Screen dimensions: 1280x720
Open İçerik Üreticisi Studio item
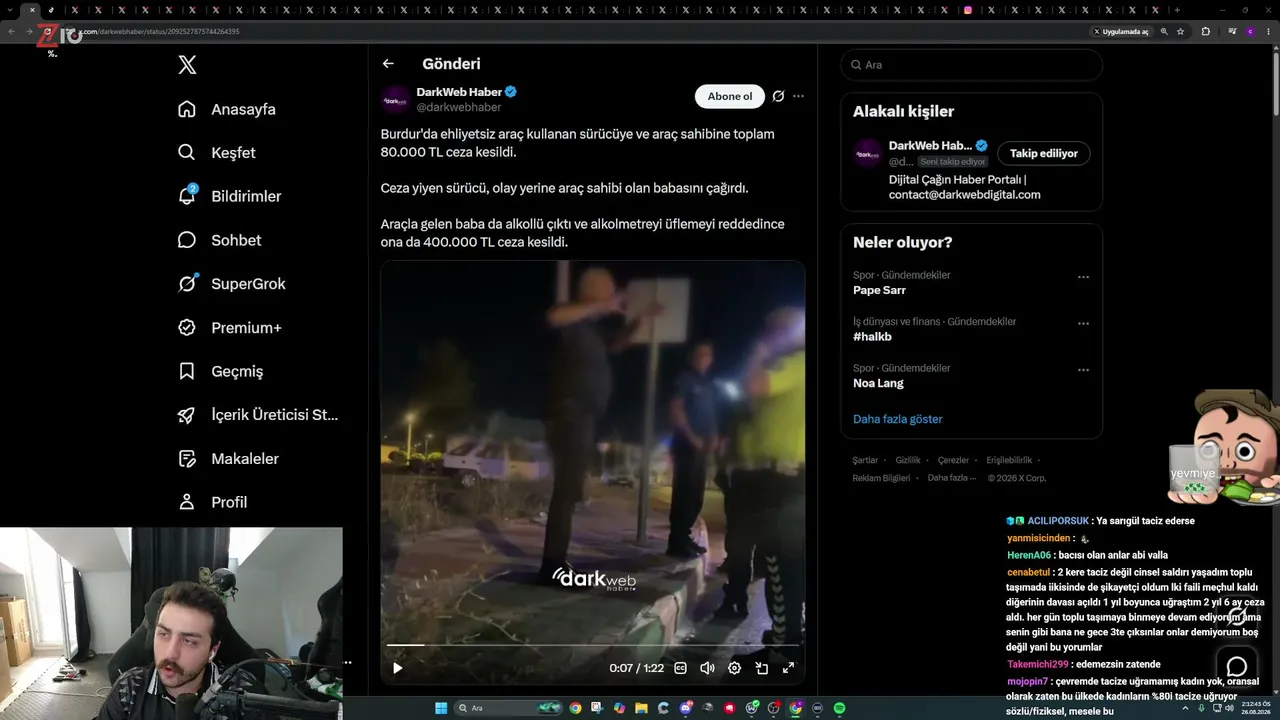tap(257, 415)
